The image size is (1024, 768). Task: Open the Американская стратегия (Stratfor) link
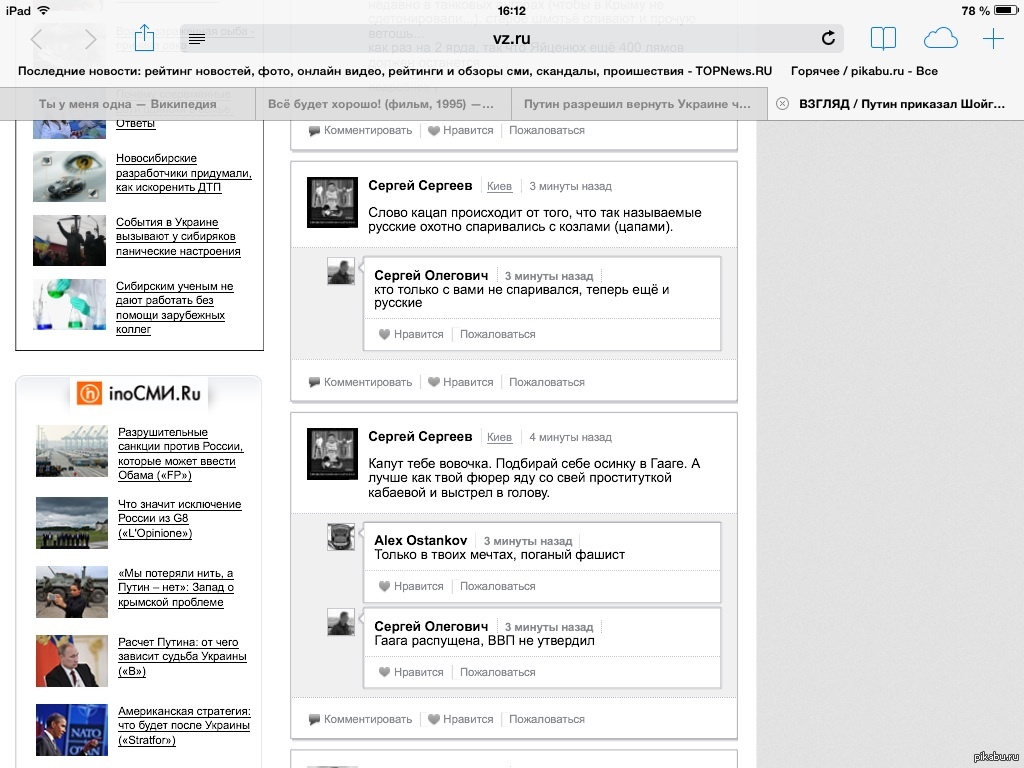(x=184, y=726)
